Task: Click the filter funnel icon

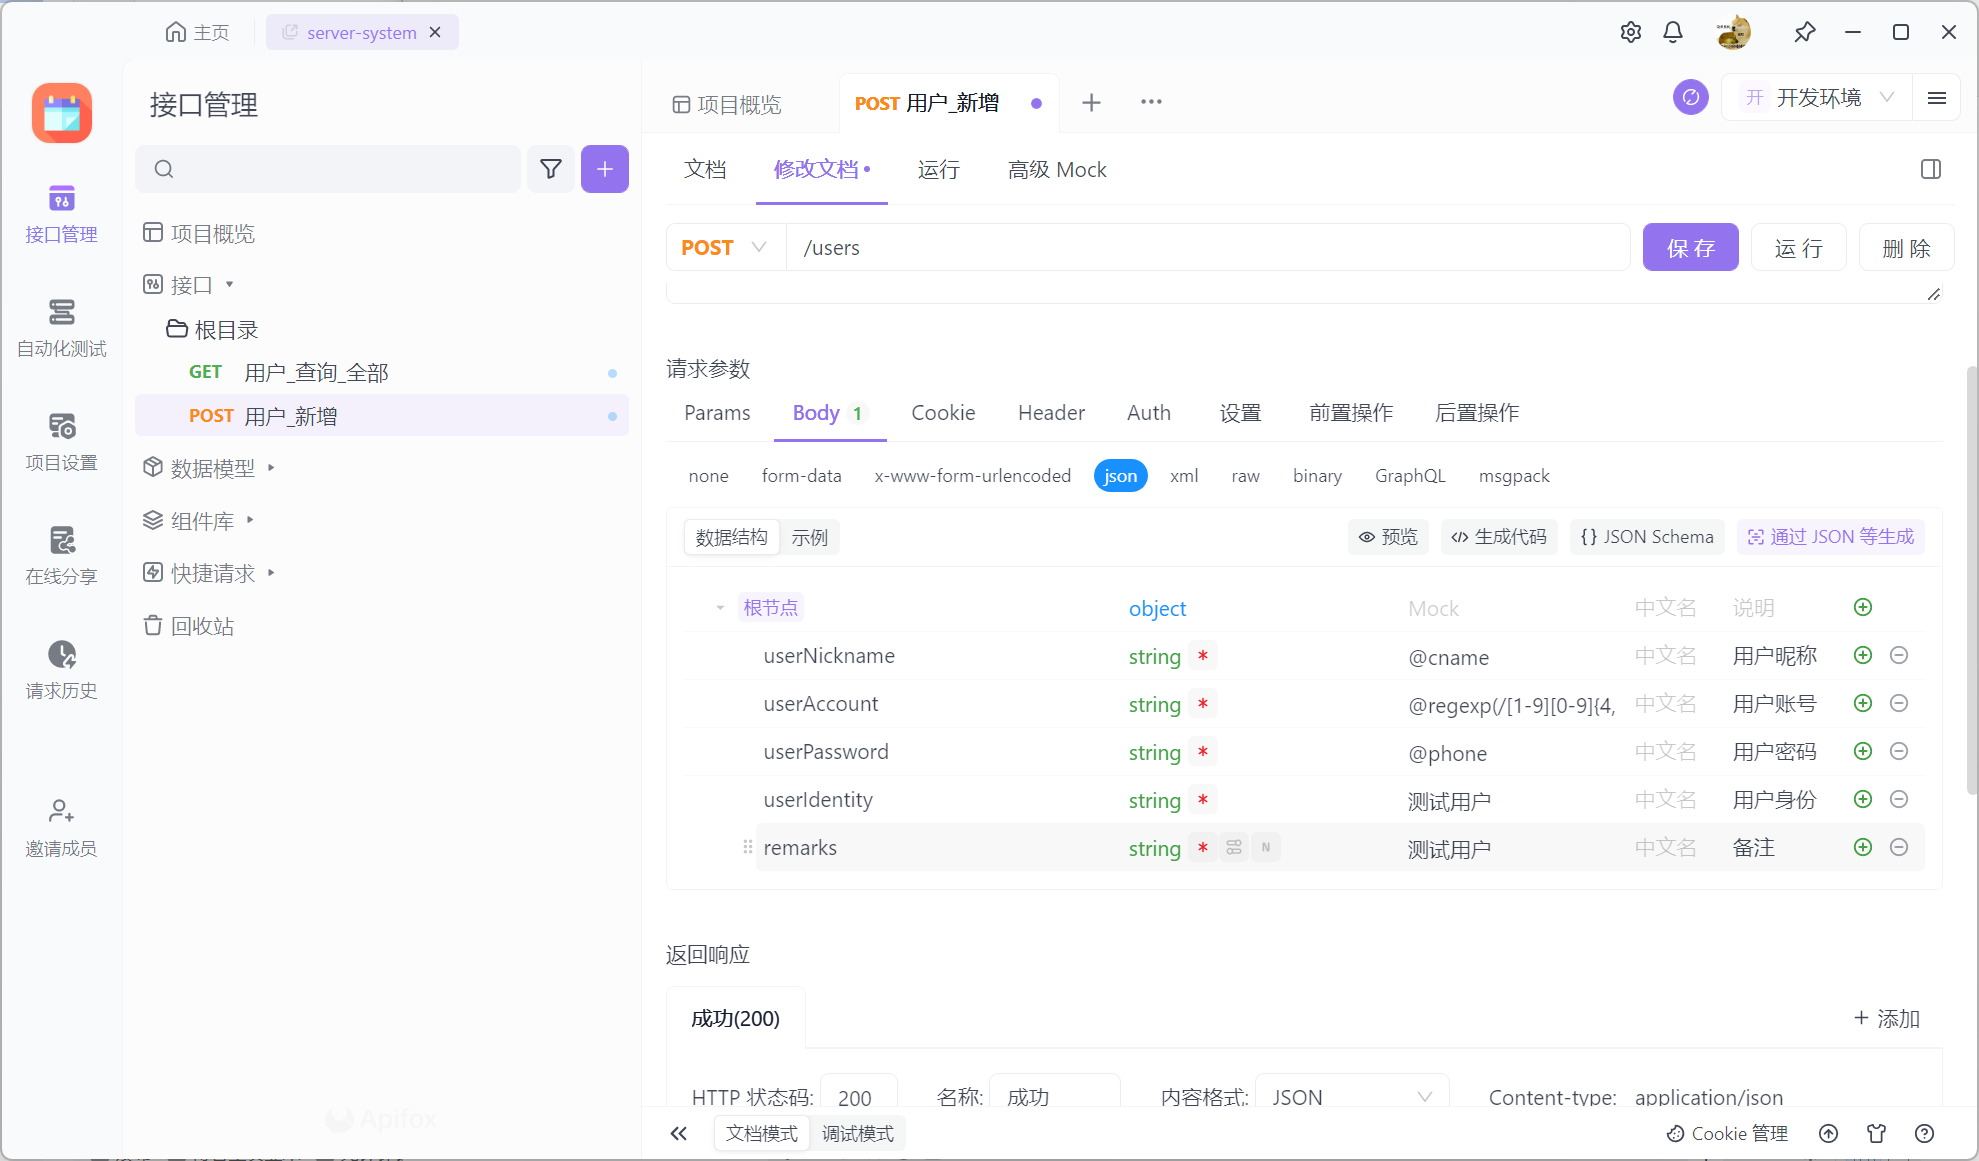Action: point(551,169)
